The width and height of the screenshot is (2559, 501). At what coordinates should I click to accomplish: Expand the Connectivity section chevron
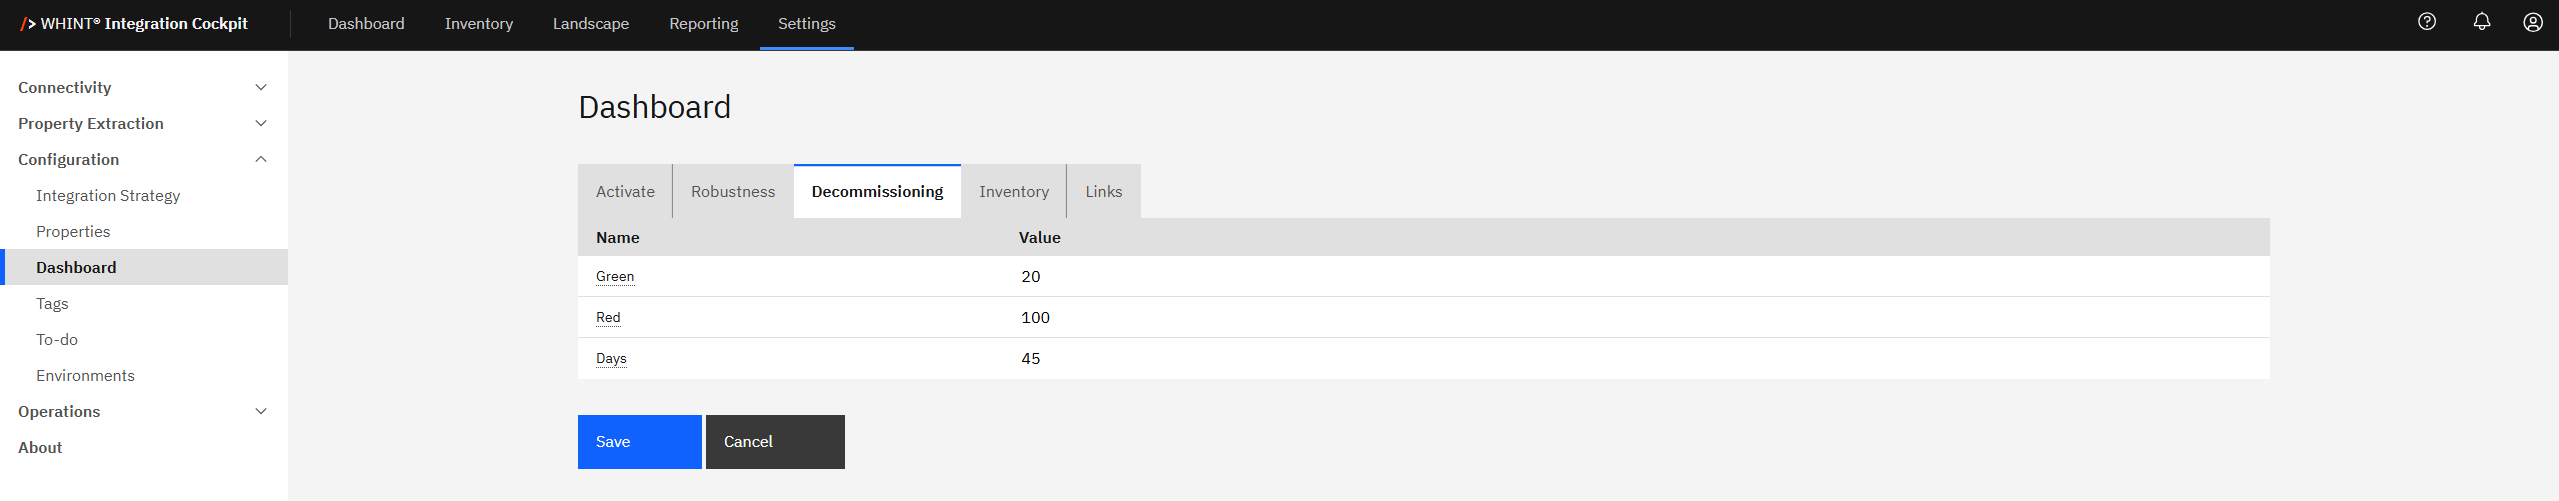pyautogui.click(x=261, y=88)
